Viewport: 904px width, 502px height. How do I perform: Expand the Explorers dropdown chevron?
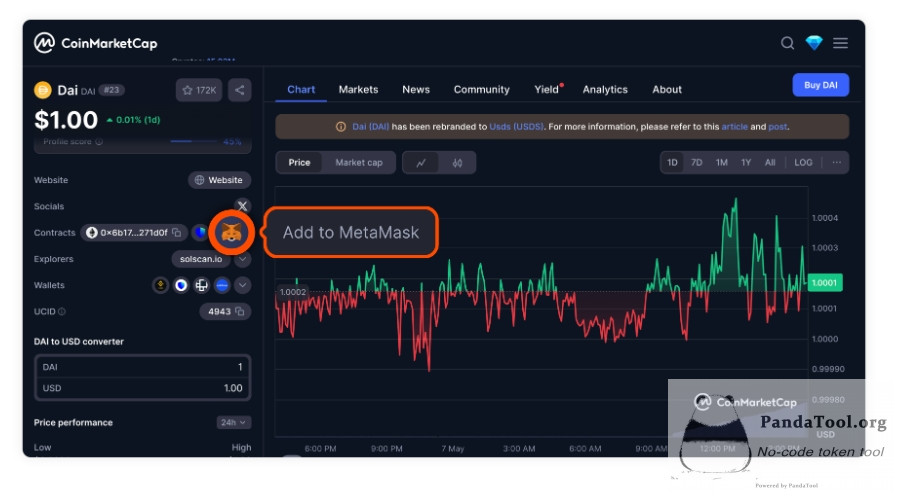(x=243, y=259)
